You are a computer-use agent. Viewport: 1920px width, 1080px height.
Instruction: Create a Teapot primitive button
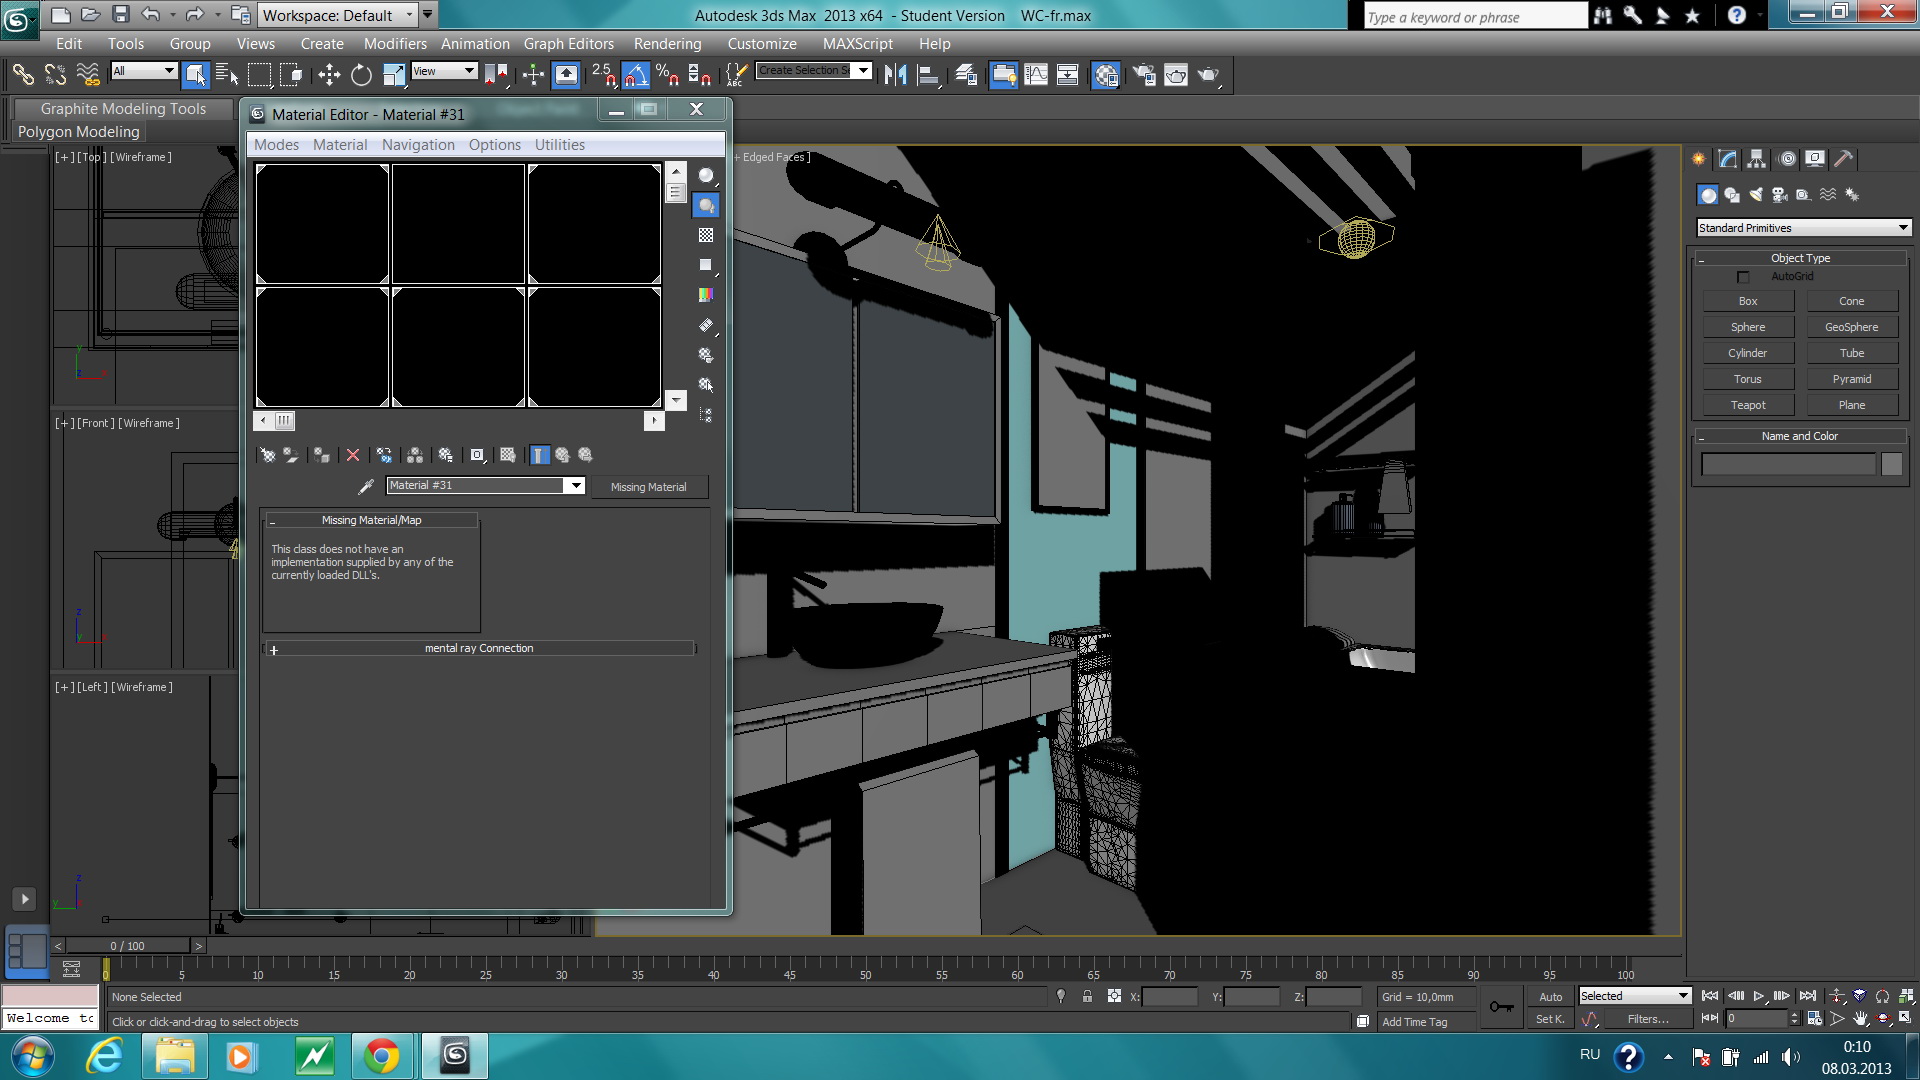click(1748, 405)
